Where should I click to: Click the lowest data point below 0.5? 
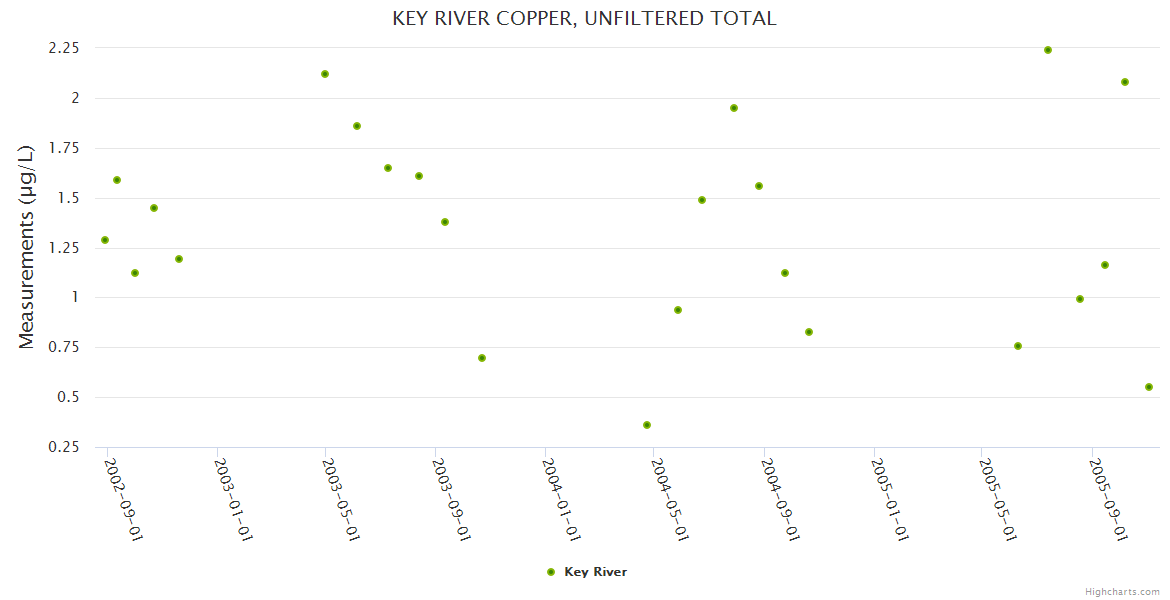tap(647, 425)
